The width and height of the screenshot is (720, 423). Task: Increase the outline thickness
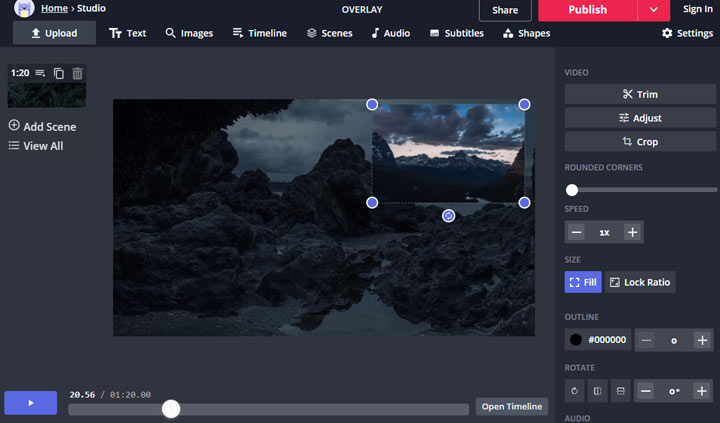tap(703, 340)
